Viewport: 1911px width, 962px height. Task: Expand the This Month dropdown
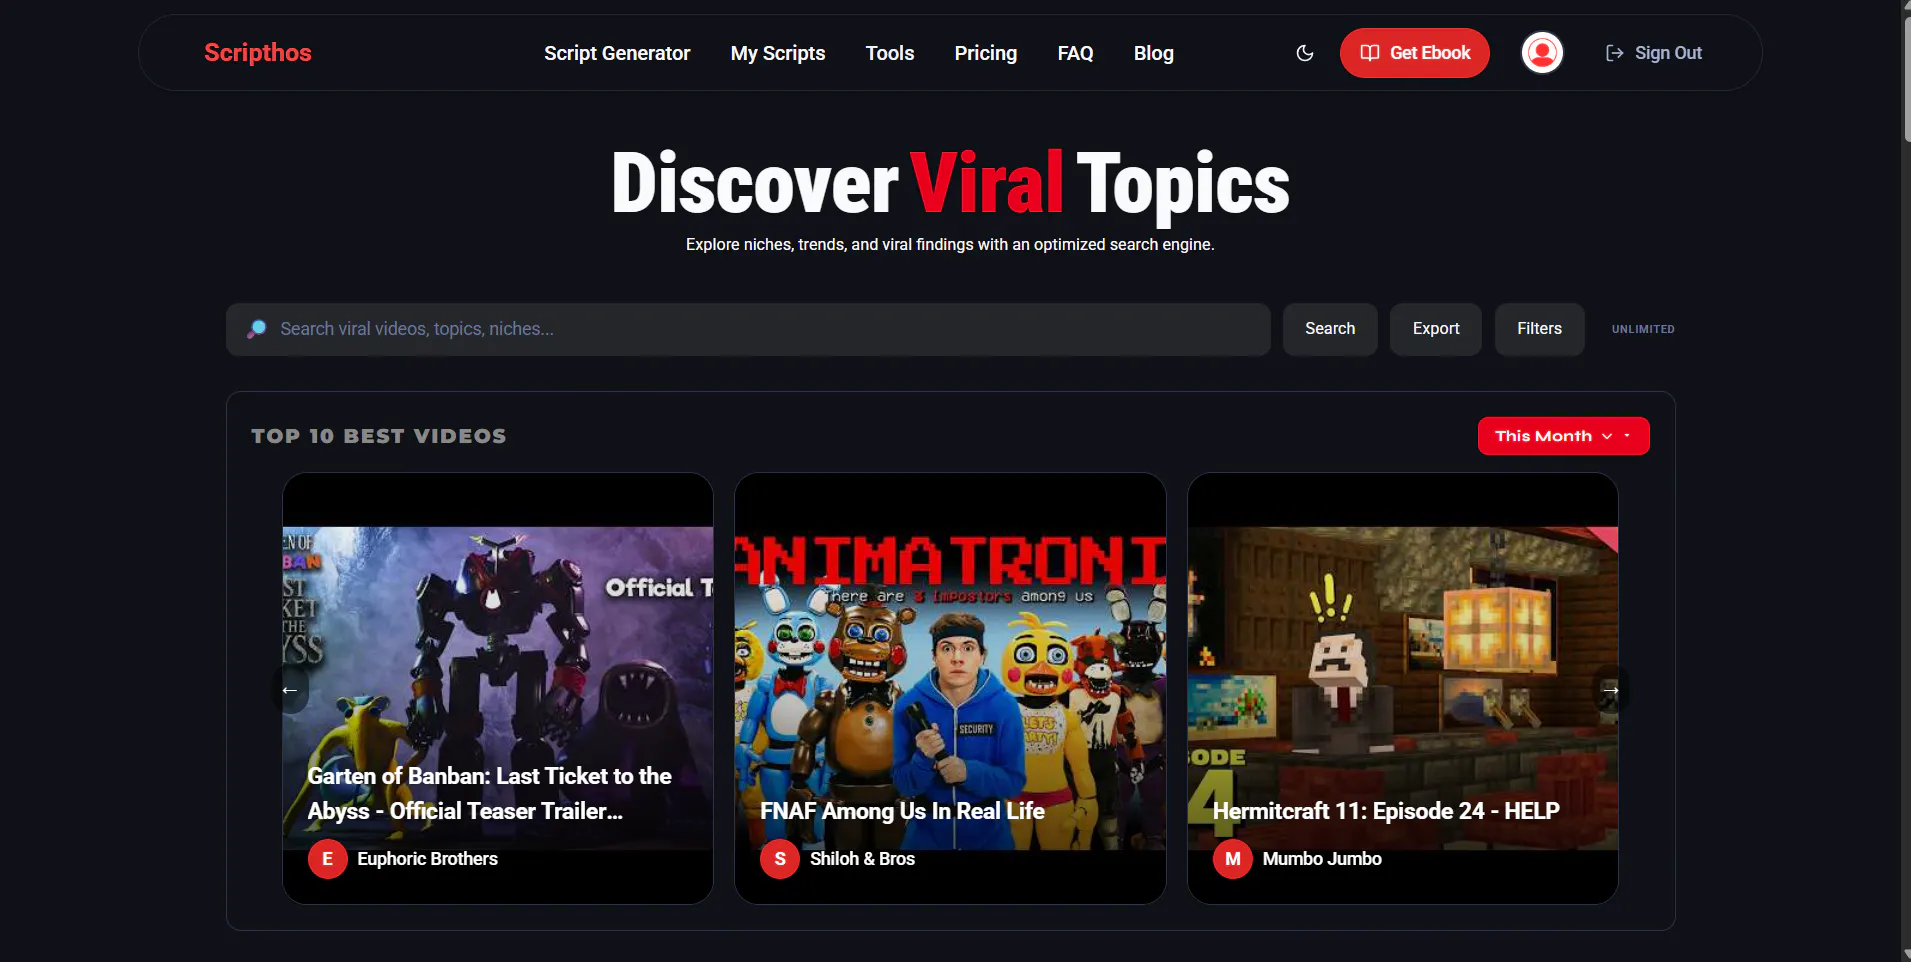1564,436
